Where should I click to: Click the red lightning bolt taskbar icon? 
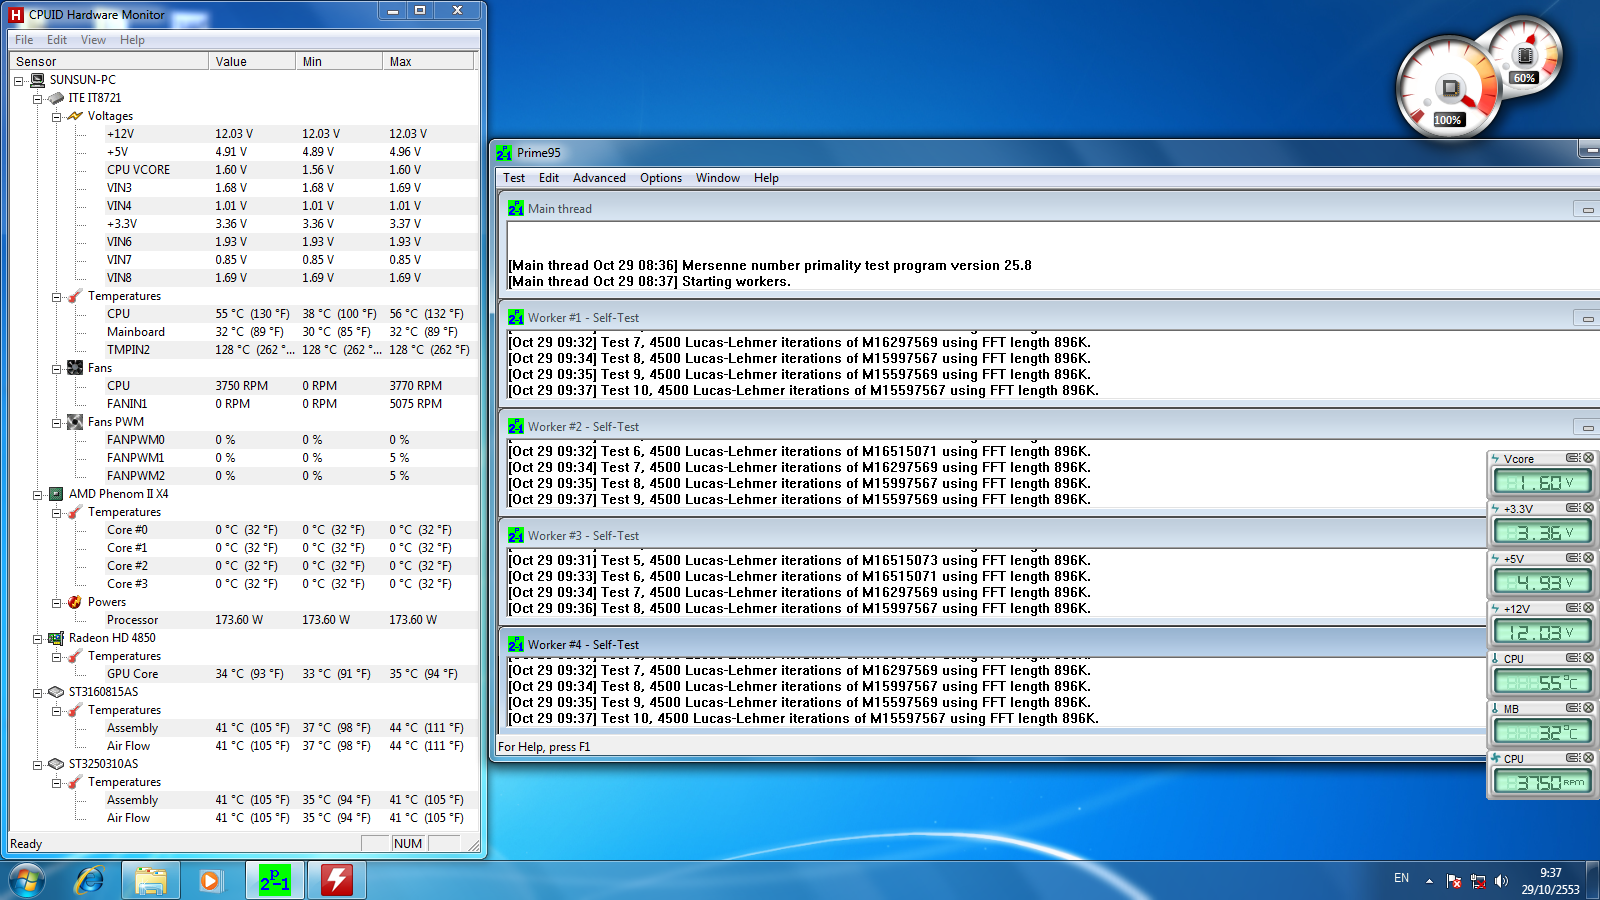click(336, 880)
